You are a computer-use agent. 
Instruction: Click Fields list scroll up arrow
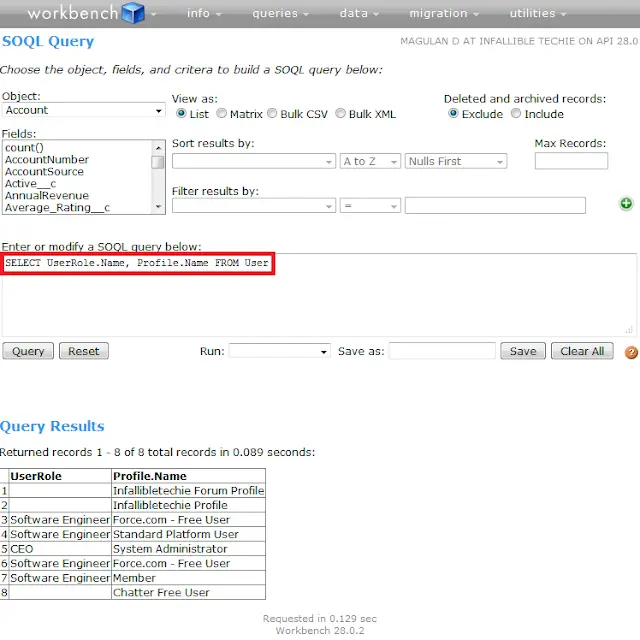(x=158, y=148)
